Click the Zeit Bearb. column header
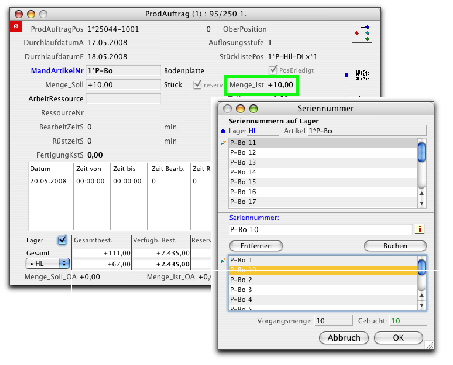The width and height of the screenshot is (453, 365). (167, 169)
